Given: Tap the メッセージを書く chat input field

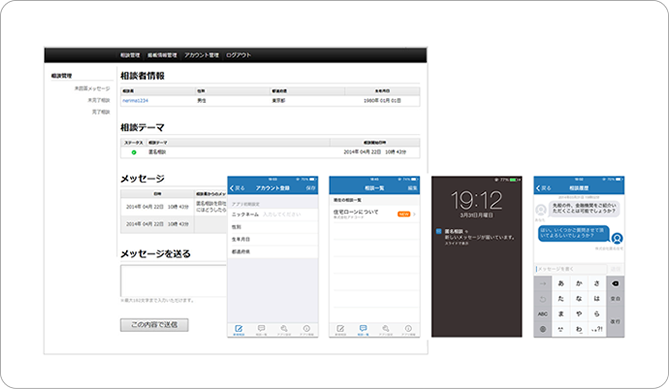Looking at the screenshot, I should [571, 269].
